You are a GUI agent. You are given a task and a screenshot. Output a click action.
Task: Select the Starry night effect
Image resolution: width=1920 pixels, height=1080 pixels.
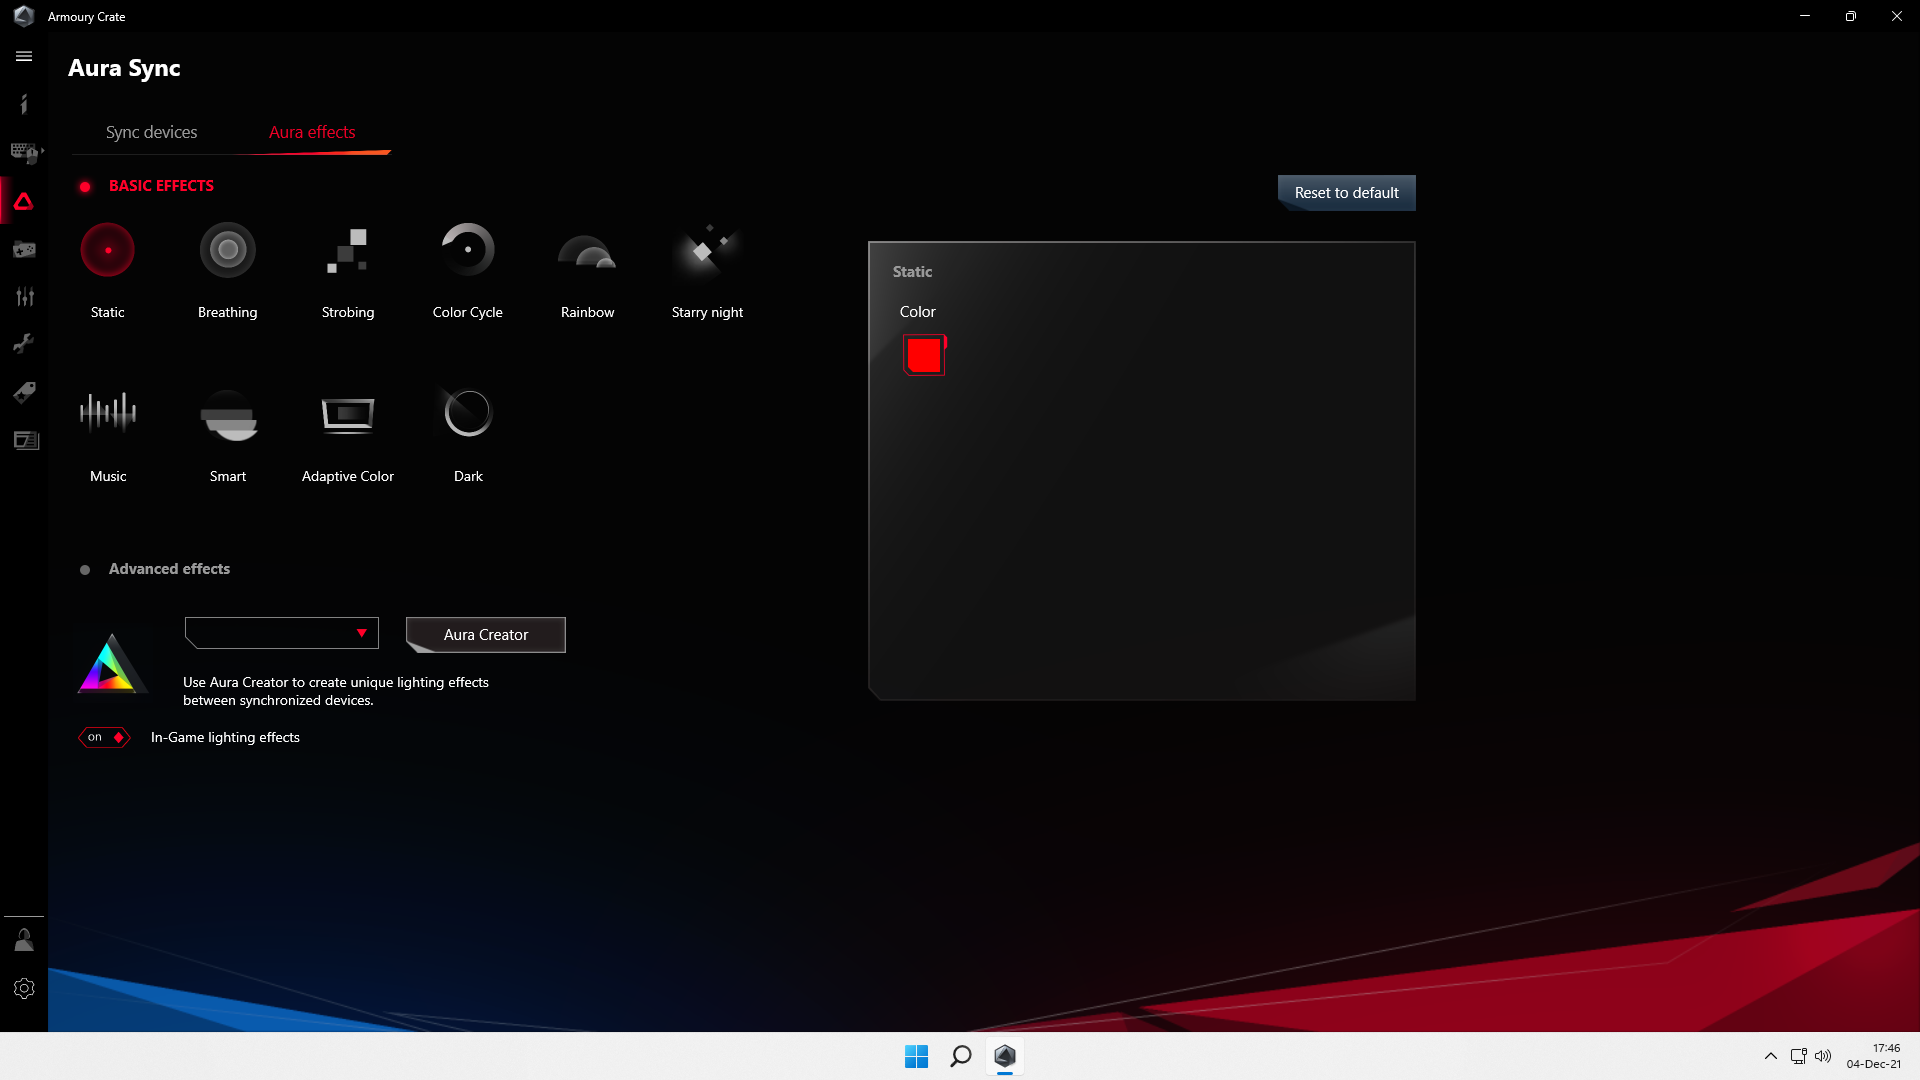[x=707, y=250]
